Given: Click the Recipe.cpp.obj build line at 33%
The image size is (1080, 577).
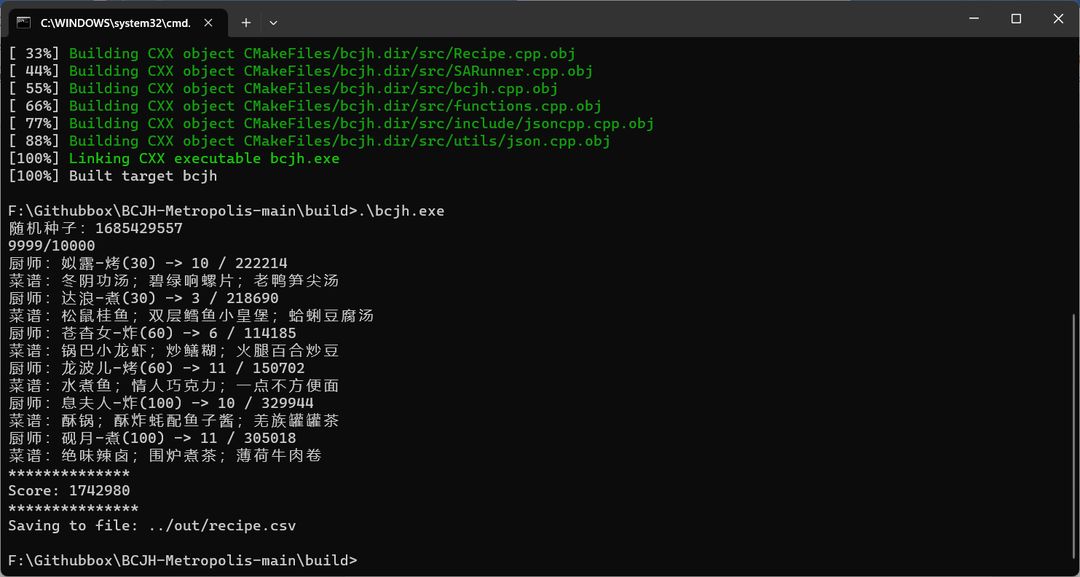Looking at the screenshot, I should coord(292,53).
